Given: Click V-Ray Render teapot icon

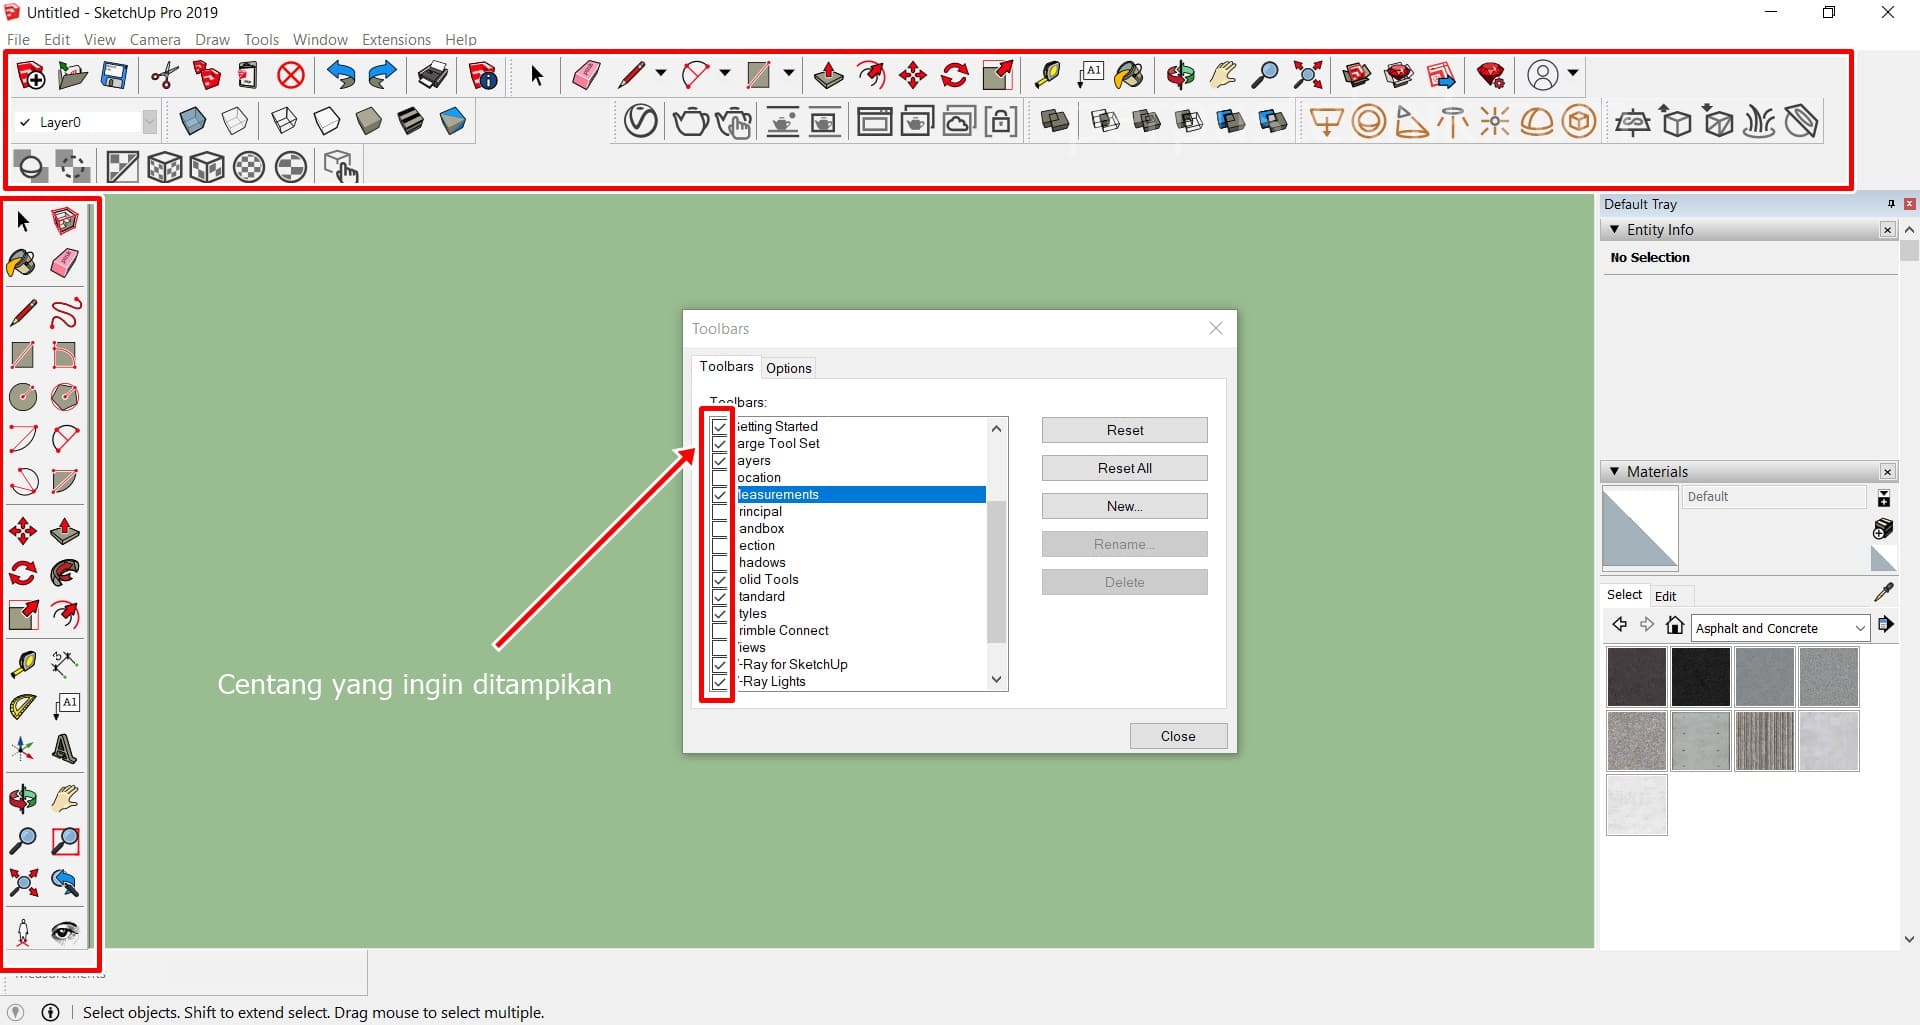Looking at the screenshot, I should [x=691, y=122].
